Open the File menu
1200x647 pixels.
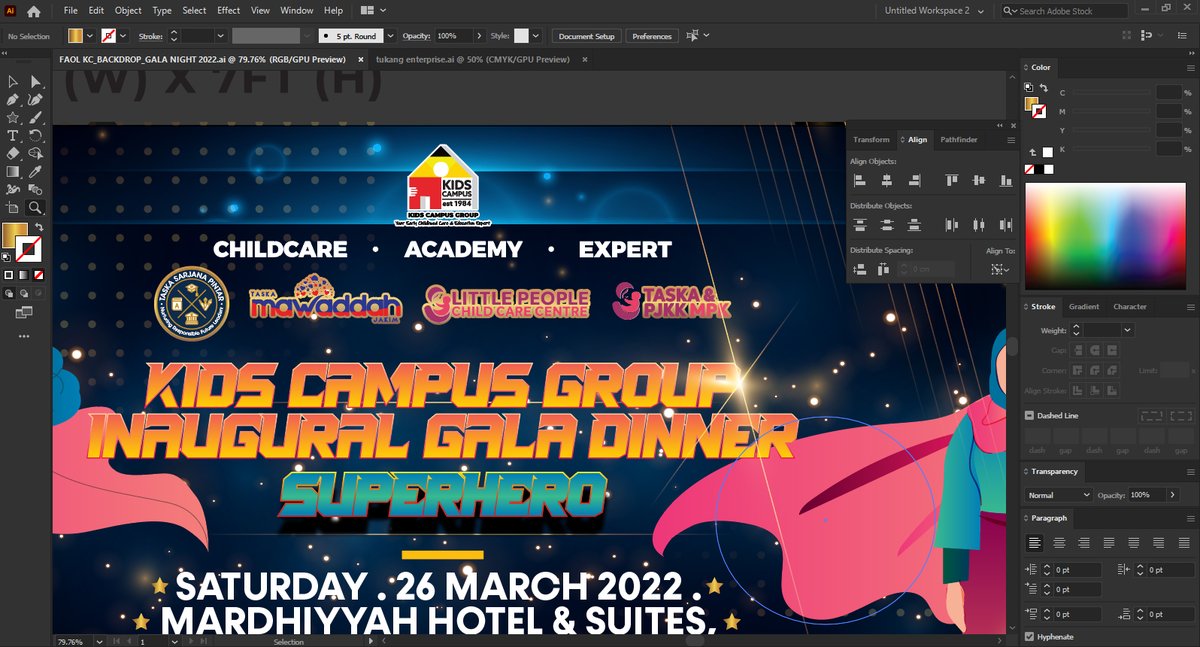click(70, 11)
